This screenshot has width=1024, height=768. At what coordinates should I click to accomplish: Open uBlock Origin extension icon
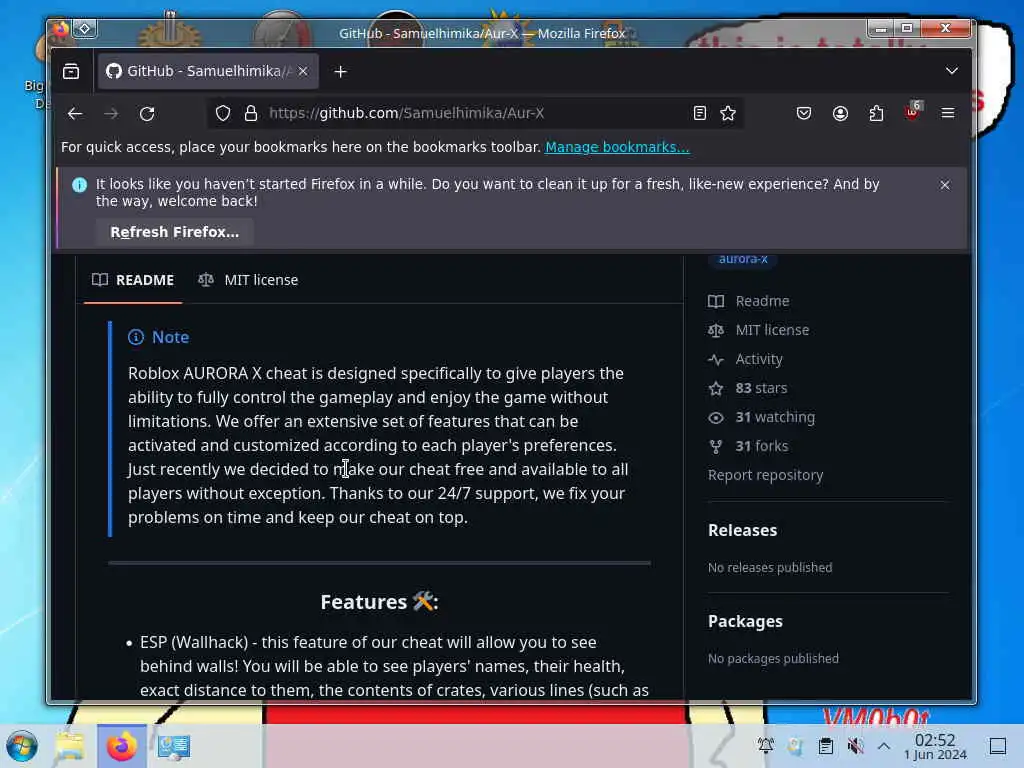pos(912,112)
